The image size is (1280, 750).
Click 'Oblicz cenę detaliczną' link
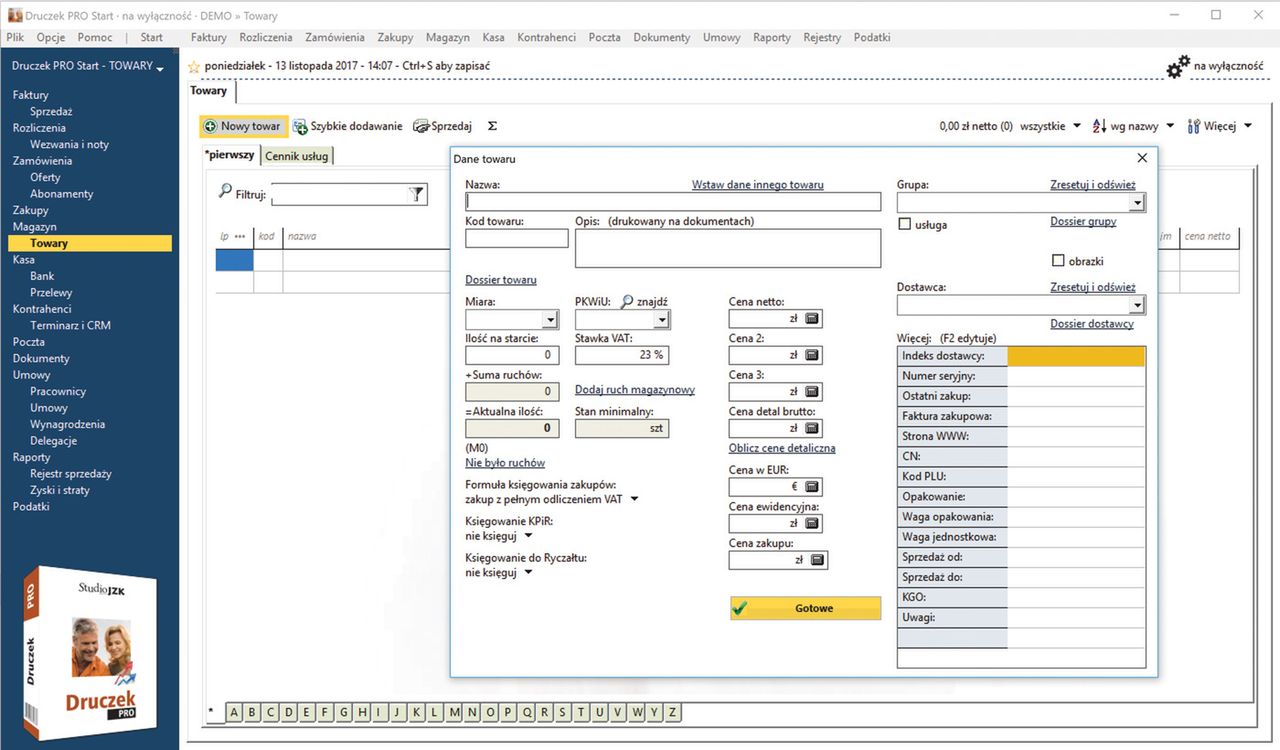tap(782, 448)
